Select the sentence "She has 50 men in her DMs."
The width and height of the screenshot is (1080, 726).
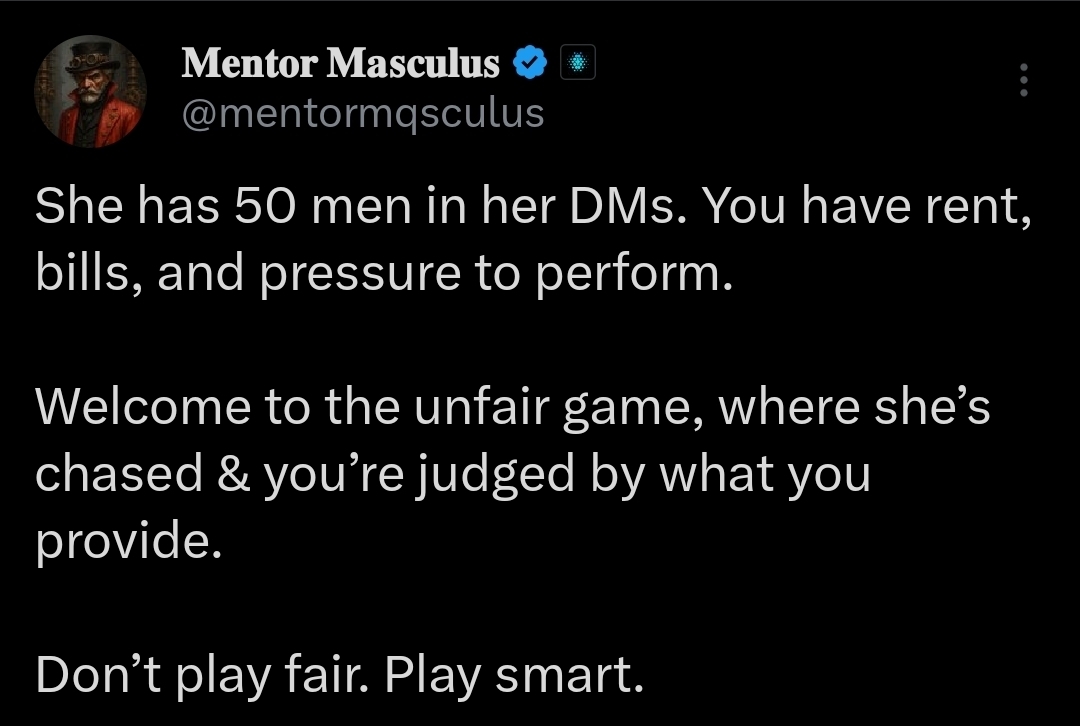[x=361, y=206]
